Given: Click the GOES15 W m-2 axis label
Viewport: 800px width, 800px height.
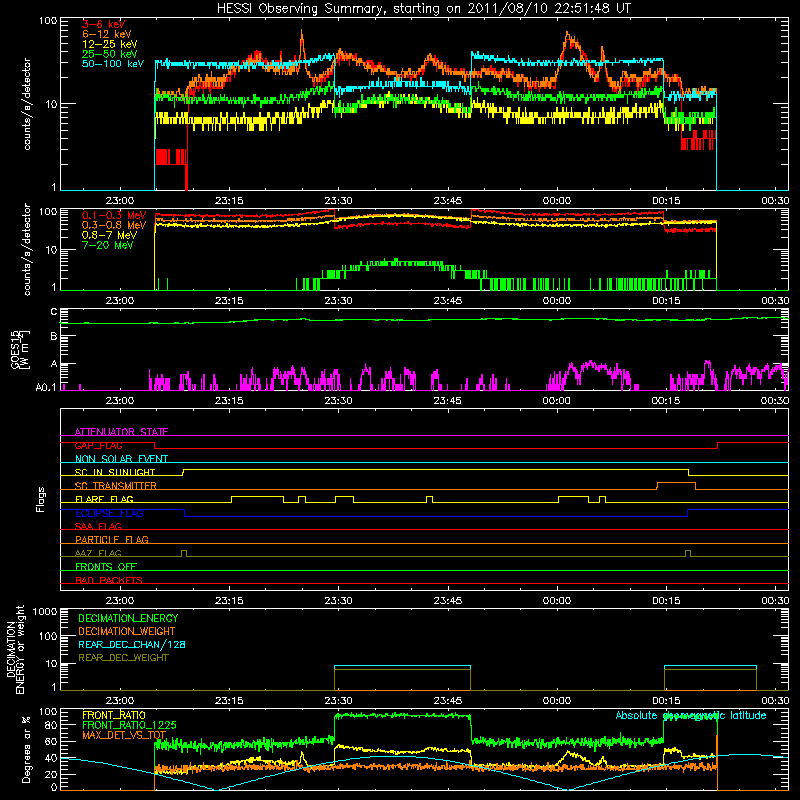Looking at the screenshot, I should (20, 349).
